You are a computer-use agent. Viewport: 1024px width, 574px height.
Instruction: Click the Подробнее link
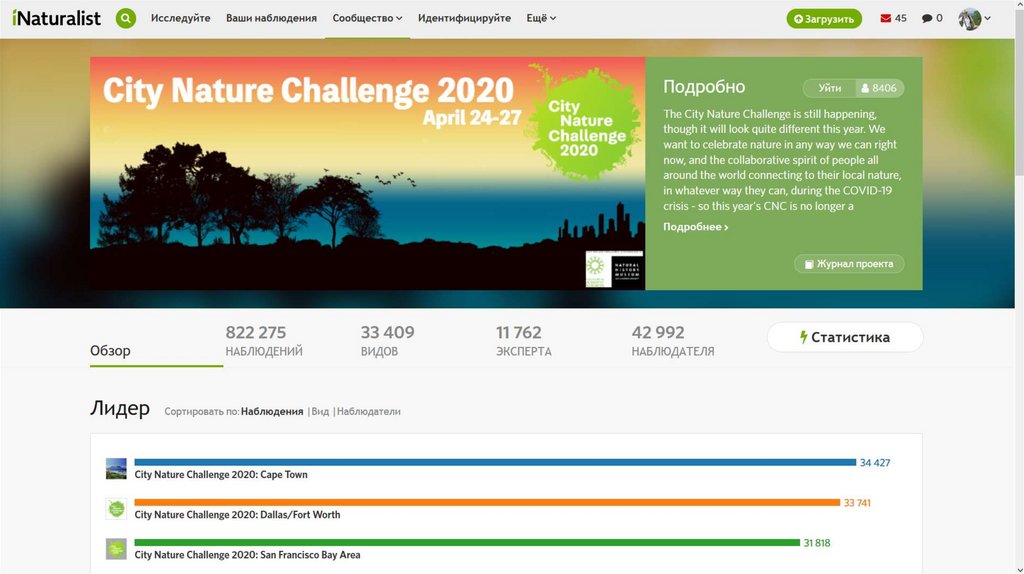(x=695, y=227)
